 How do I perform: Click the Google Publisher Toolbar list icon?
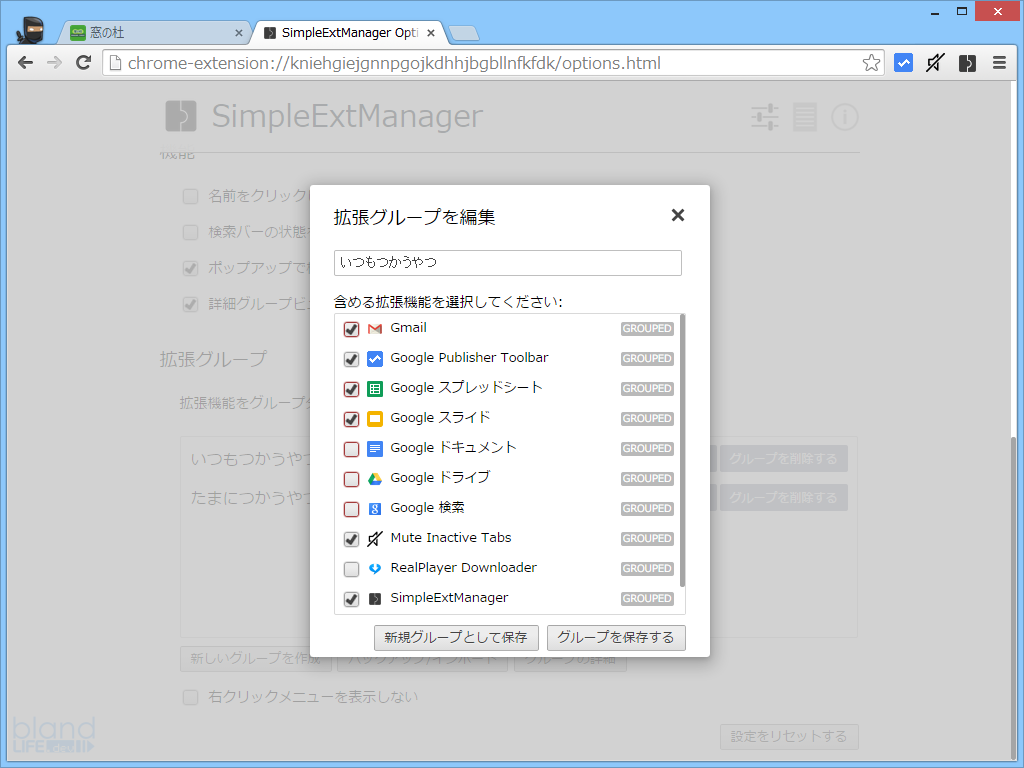(375, 359)
